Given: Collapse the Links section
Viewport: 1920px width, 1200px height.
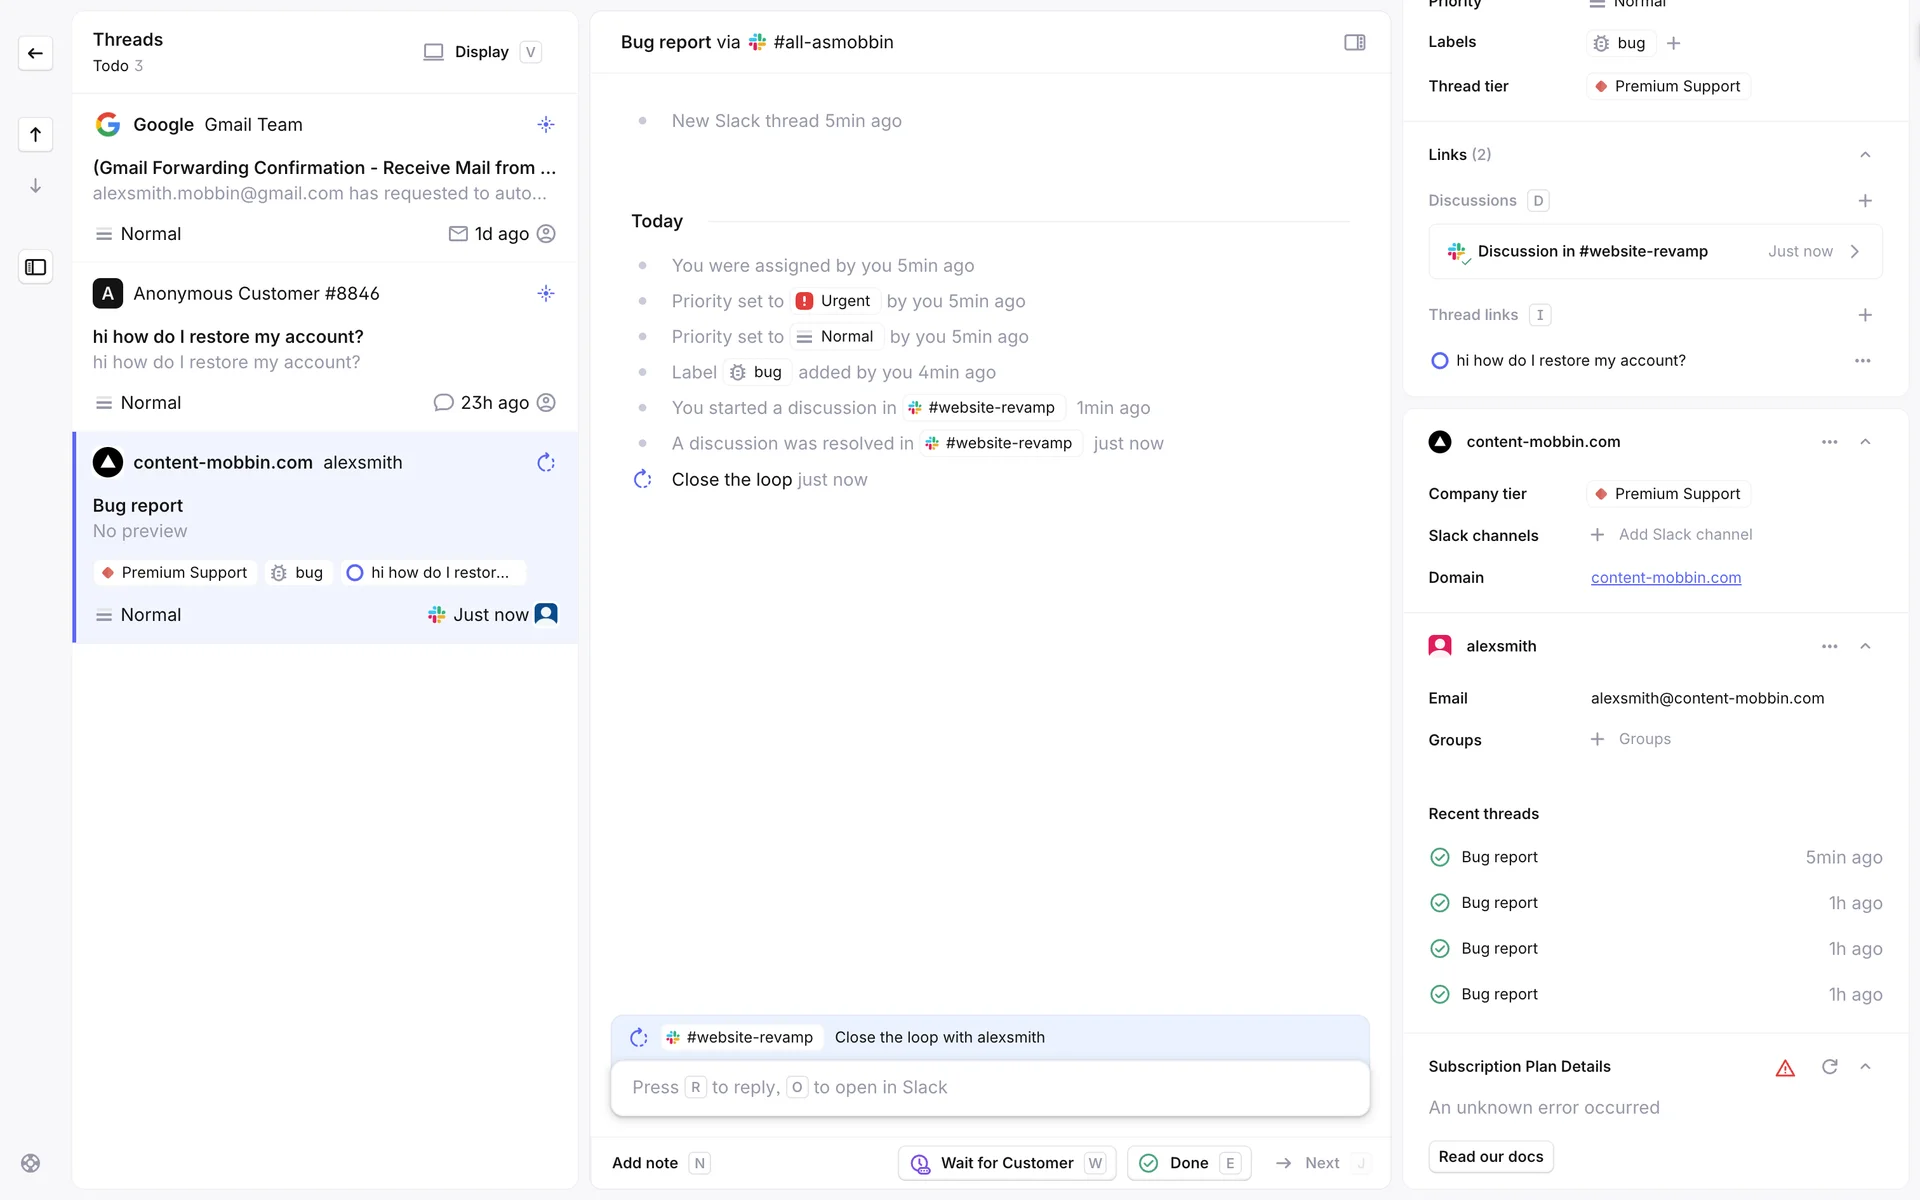Looking at the screenshot, I should (x=1864, y=155).
